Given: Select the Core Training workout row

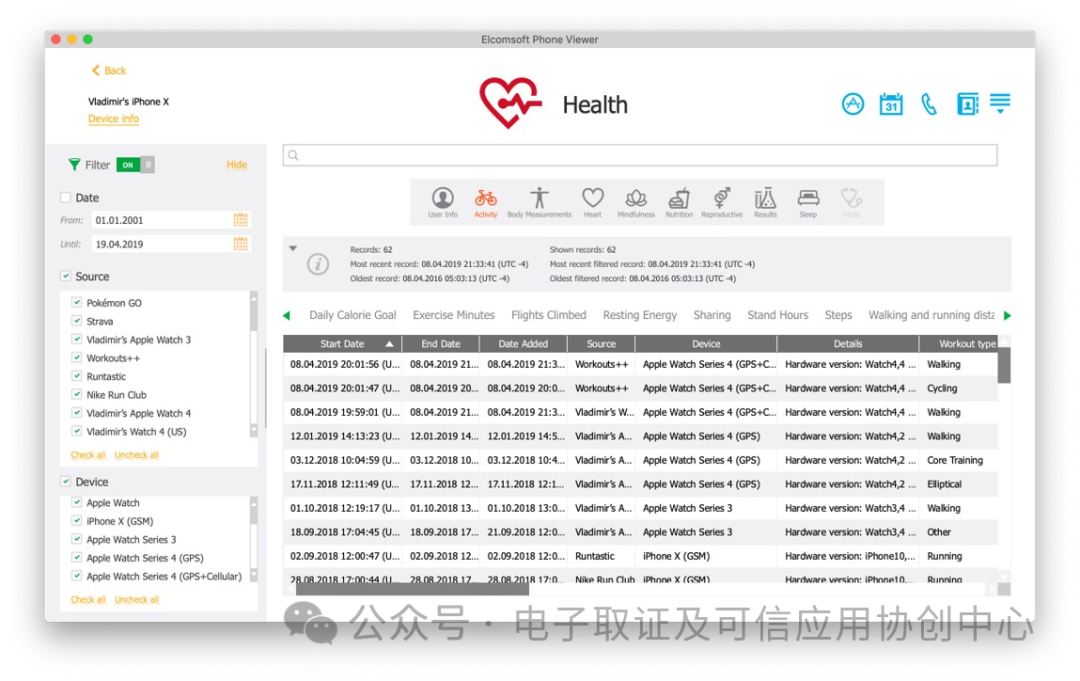Looking at the screenshot, I should (x=640, y=460).
